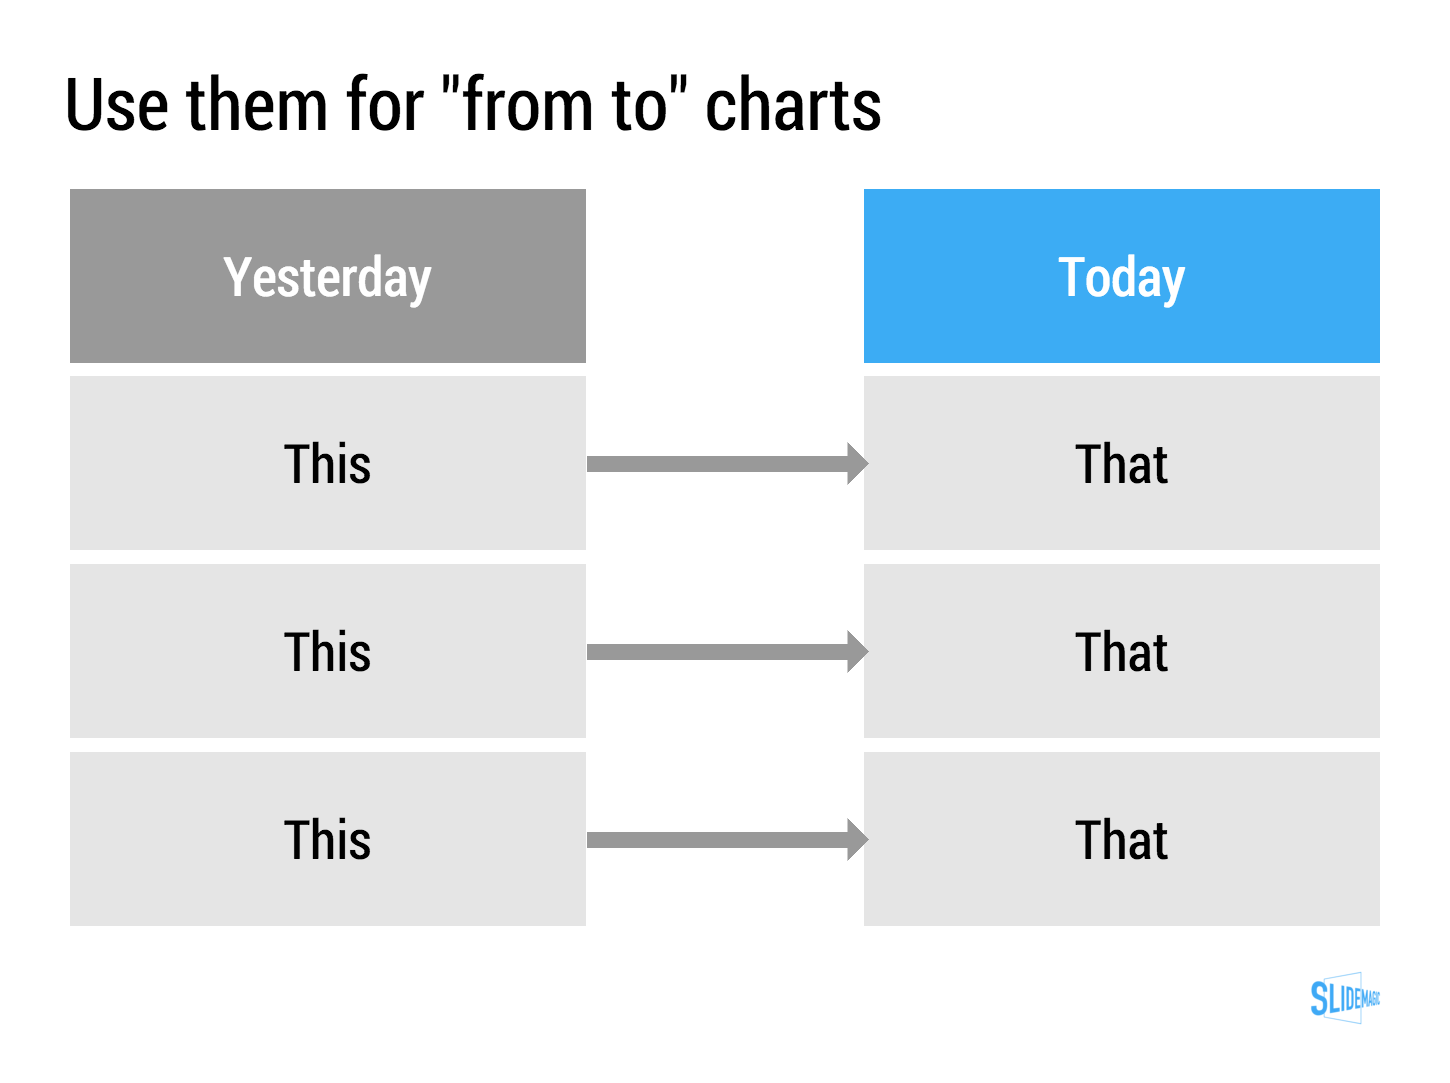Click the slide title text
Image resolution: width=1450 pixels, height=1083 pixels.
473,105
